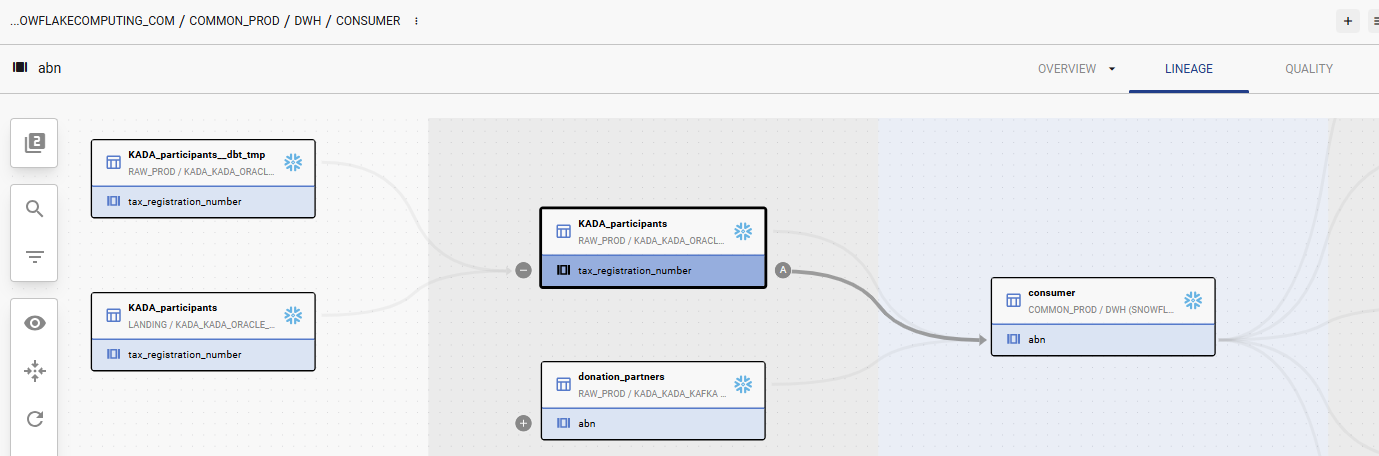Click the CONSUMER breadcrumb link

(368, 21)
